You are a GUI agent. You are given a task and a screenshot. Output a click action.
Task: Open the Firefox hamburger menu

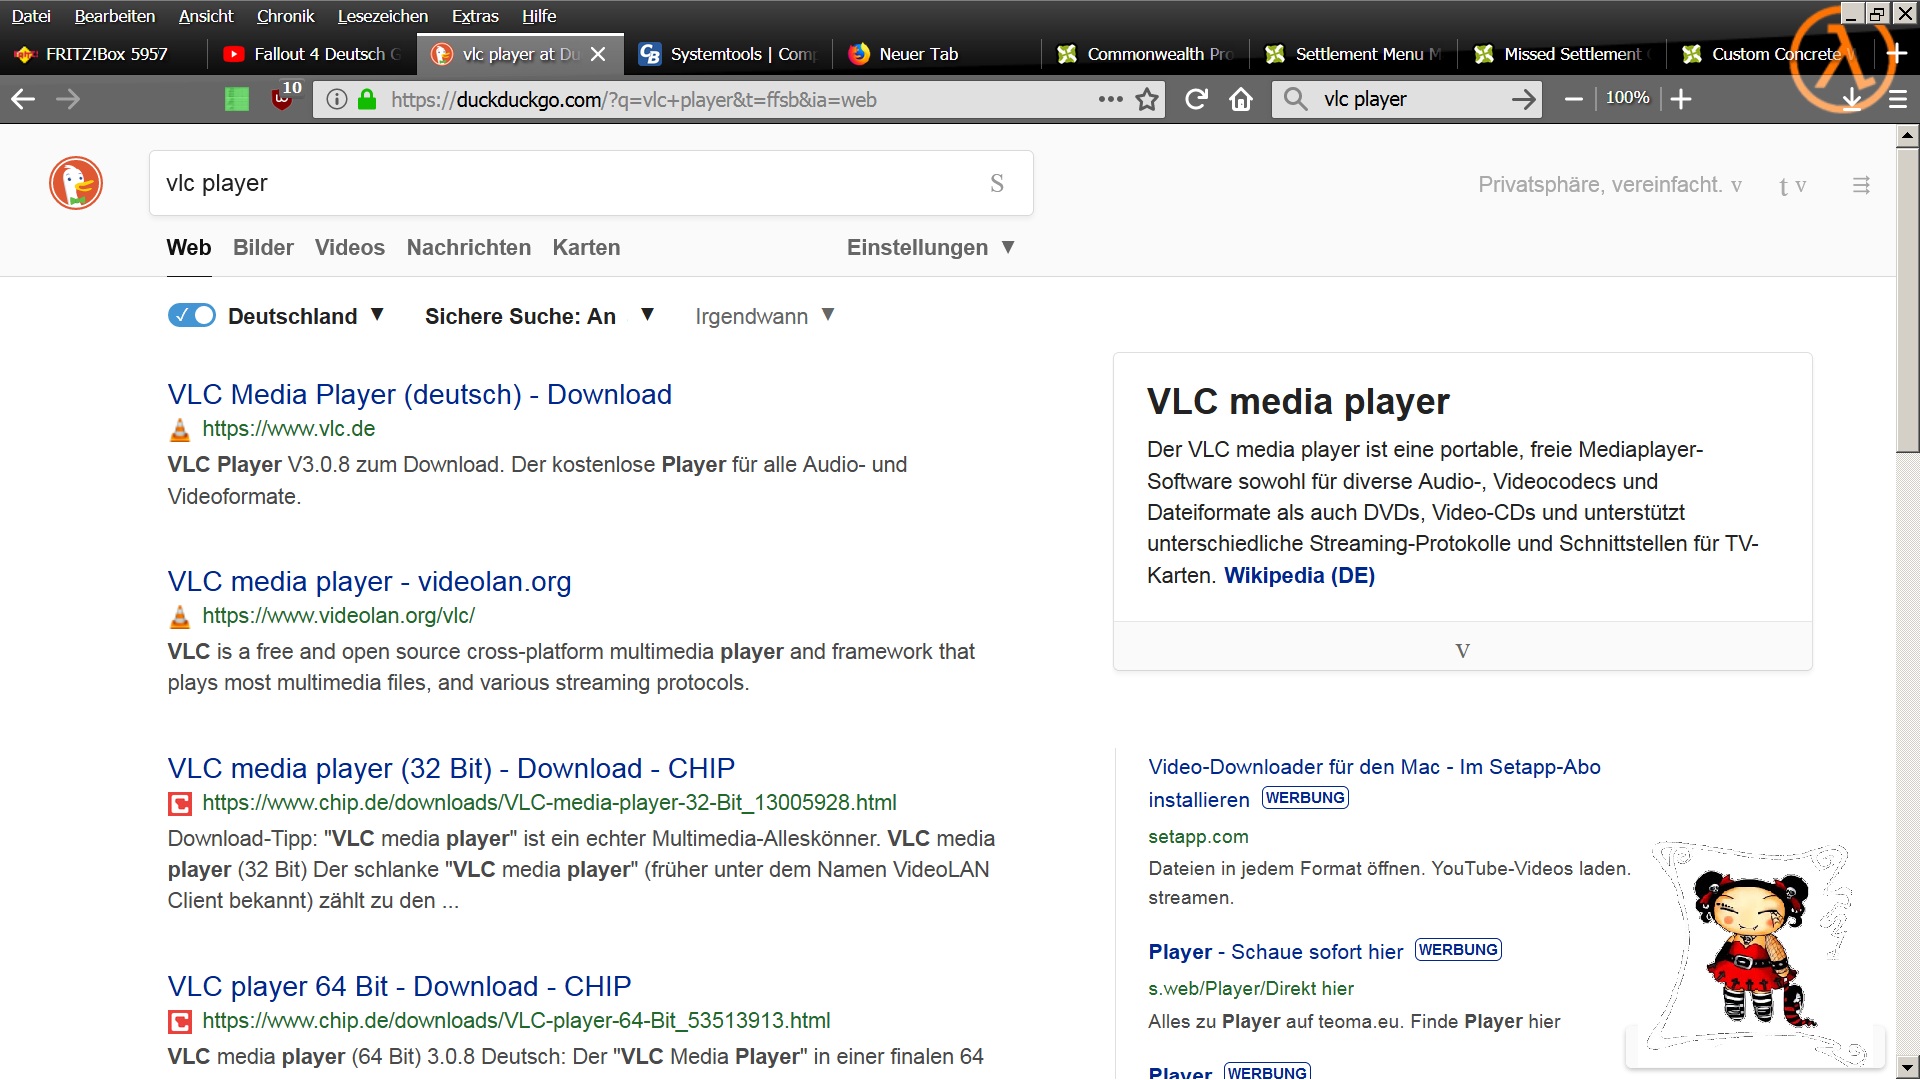1897,99
